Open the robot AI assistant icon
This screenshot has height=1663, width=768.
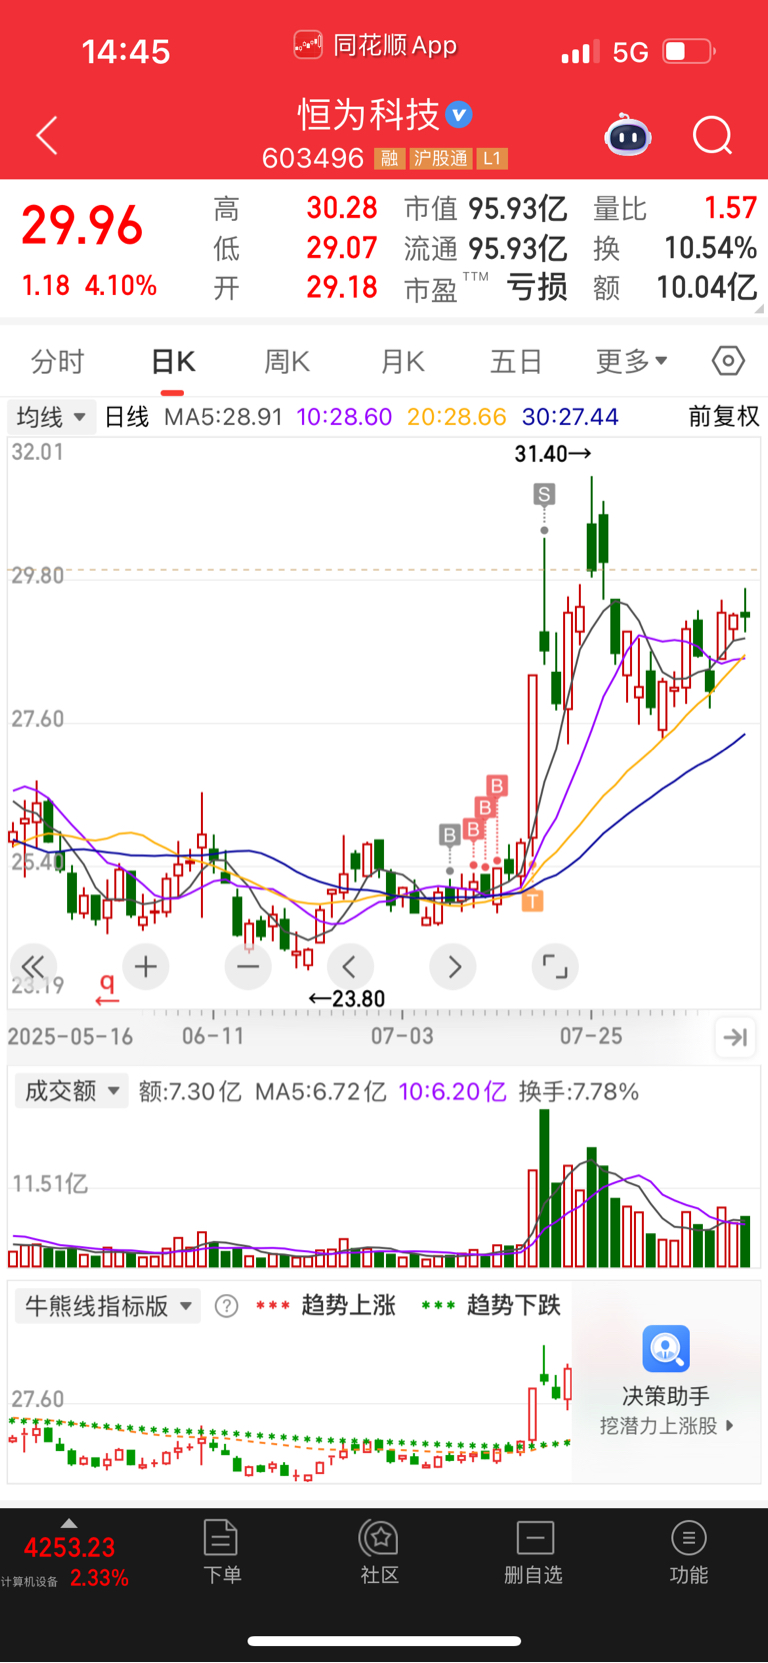coord(628,135)
